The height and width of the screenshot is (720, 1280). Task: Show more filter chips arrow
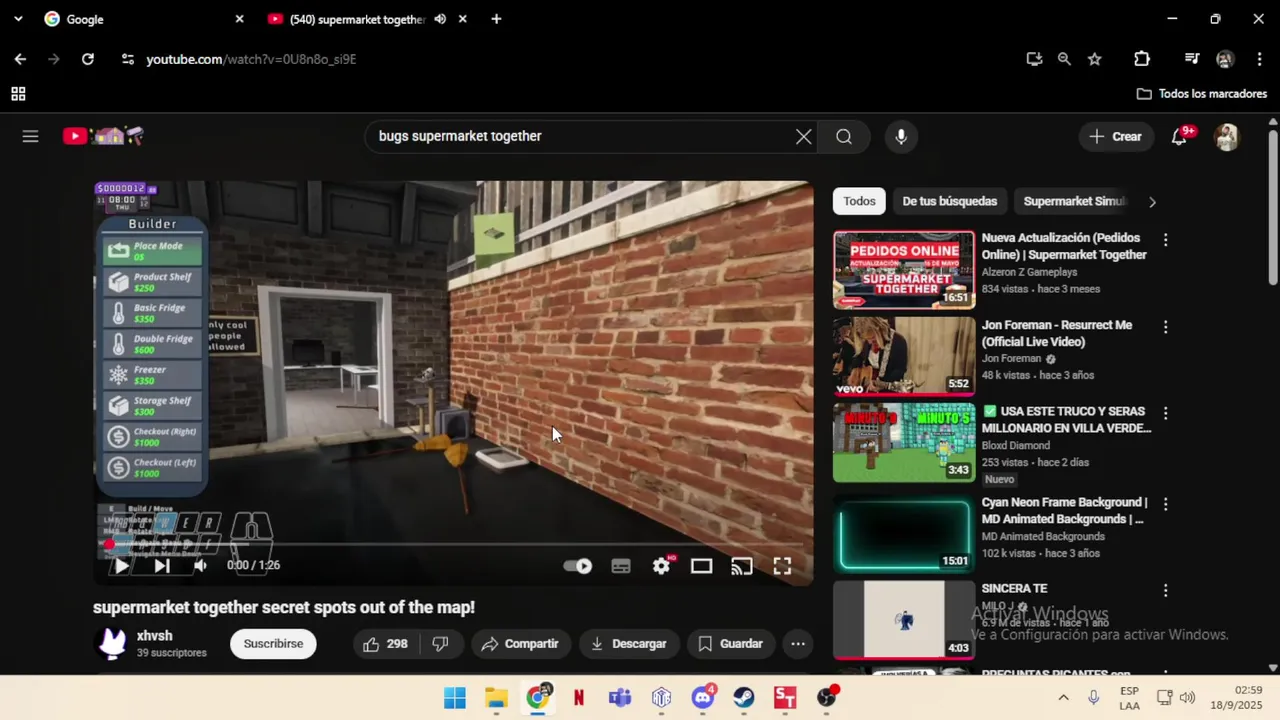click(1152, 202)
